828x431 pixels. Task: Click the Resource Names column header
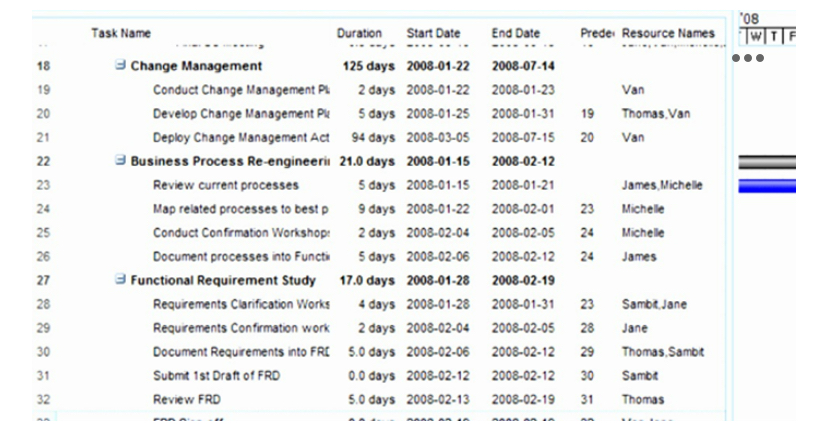668,33
